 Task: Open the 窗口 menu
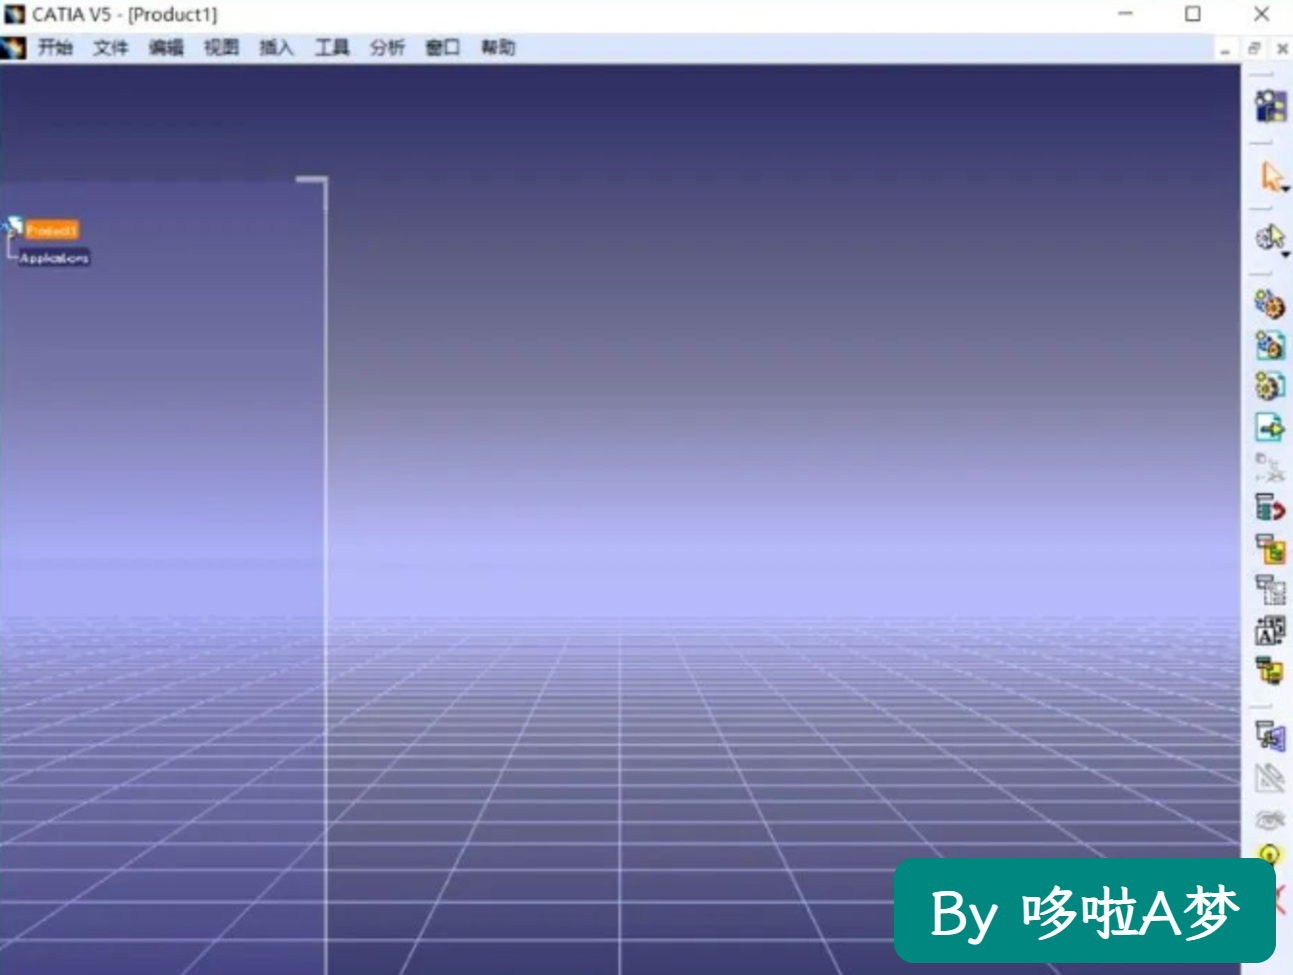coord(442,47)
